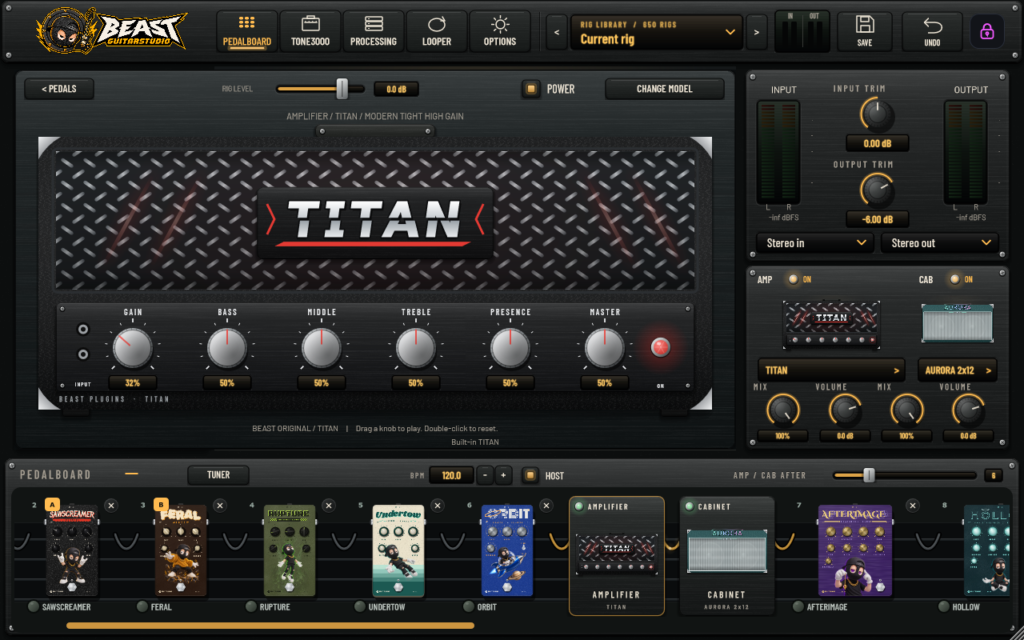Click the pedalboard horizontal scrollbar

tap(270, 626)
